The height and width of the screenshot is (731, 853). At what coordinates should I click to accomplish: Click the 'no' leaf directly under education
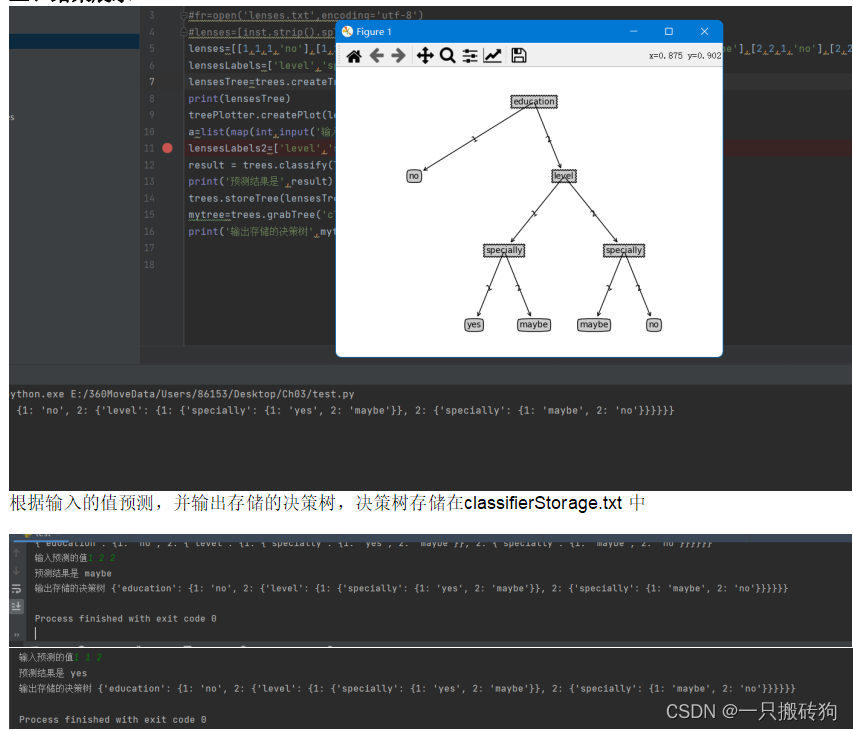click(x=414, y=176)
